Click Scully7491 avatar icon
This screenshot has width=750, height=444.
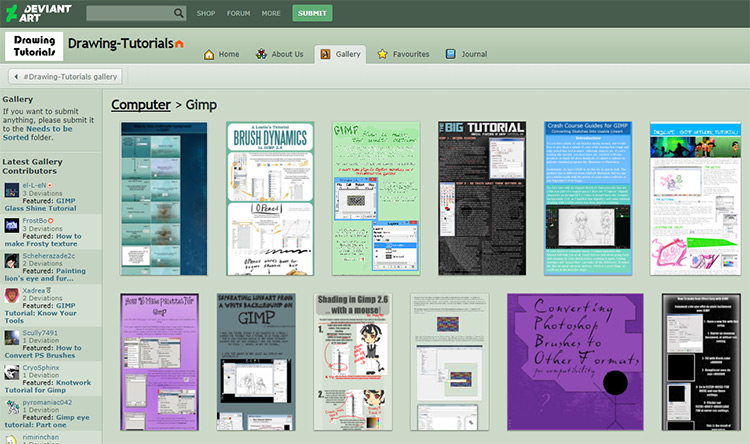click(11, 338)
